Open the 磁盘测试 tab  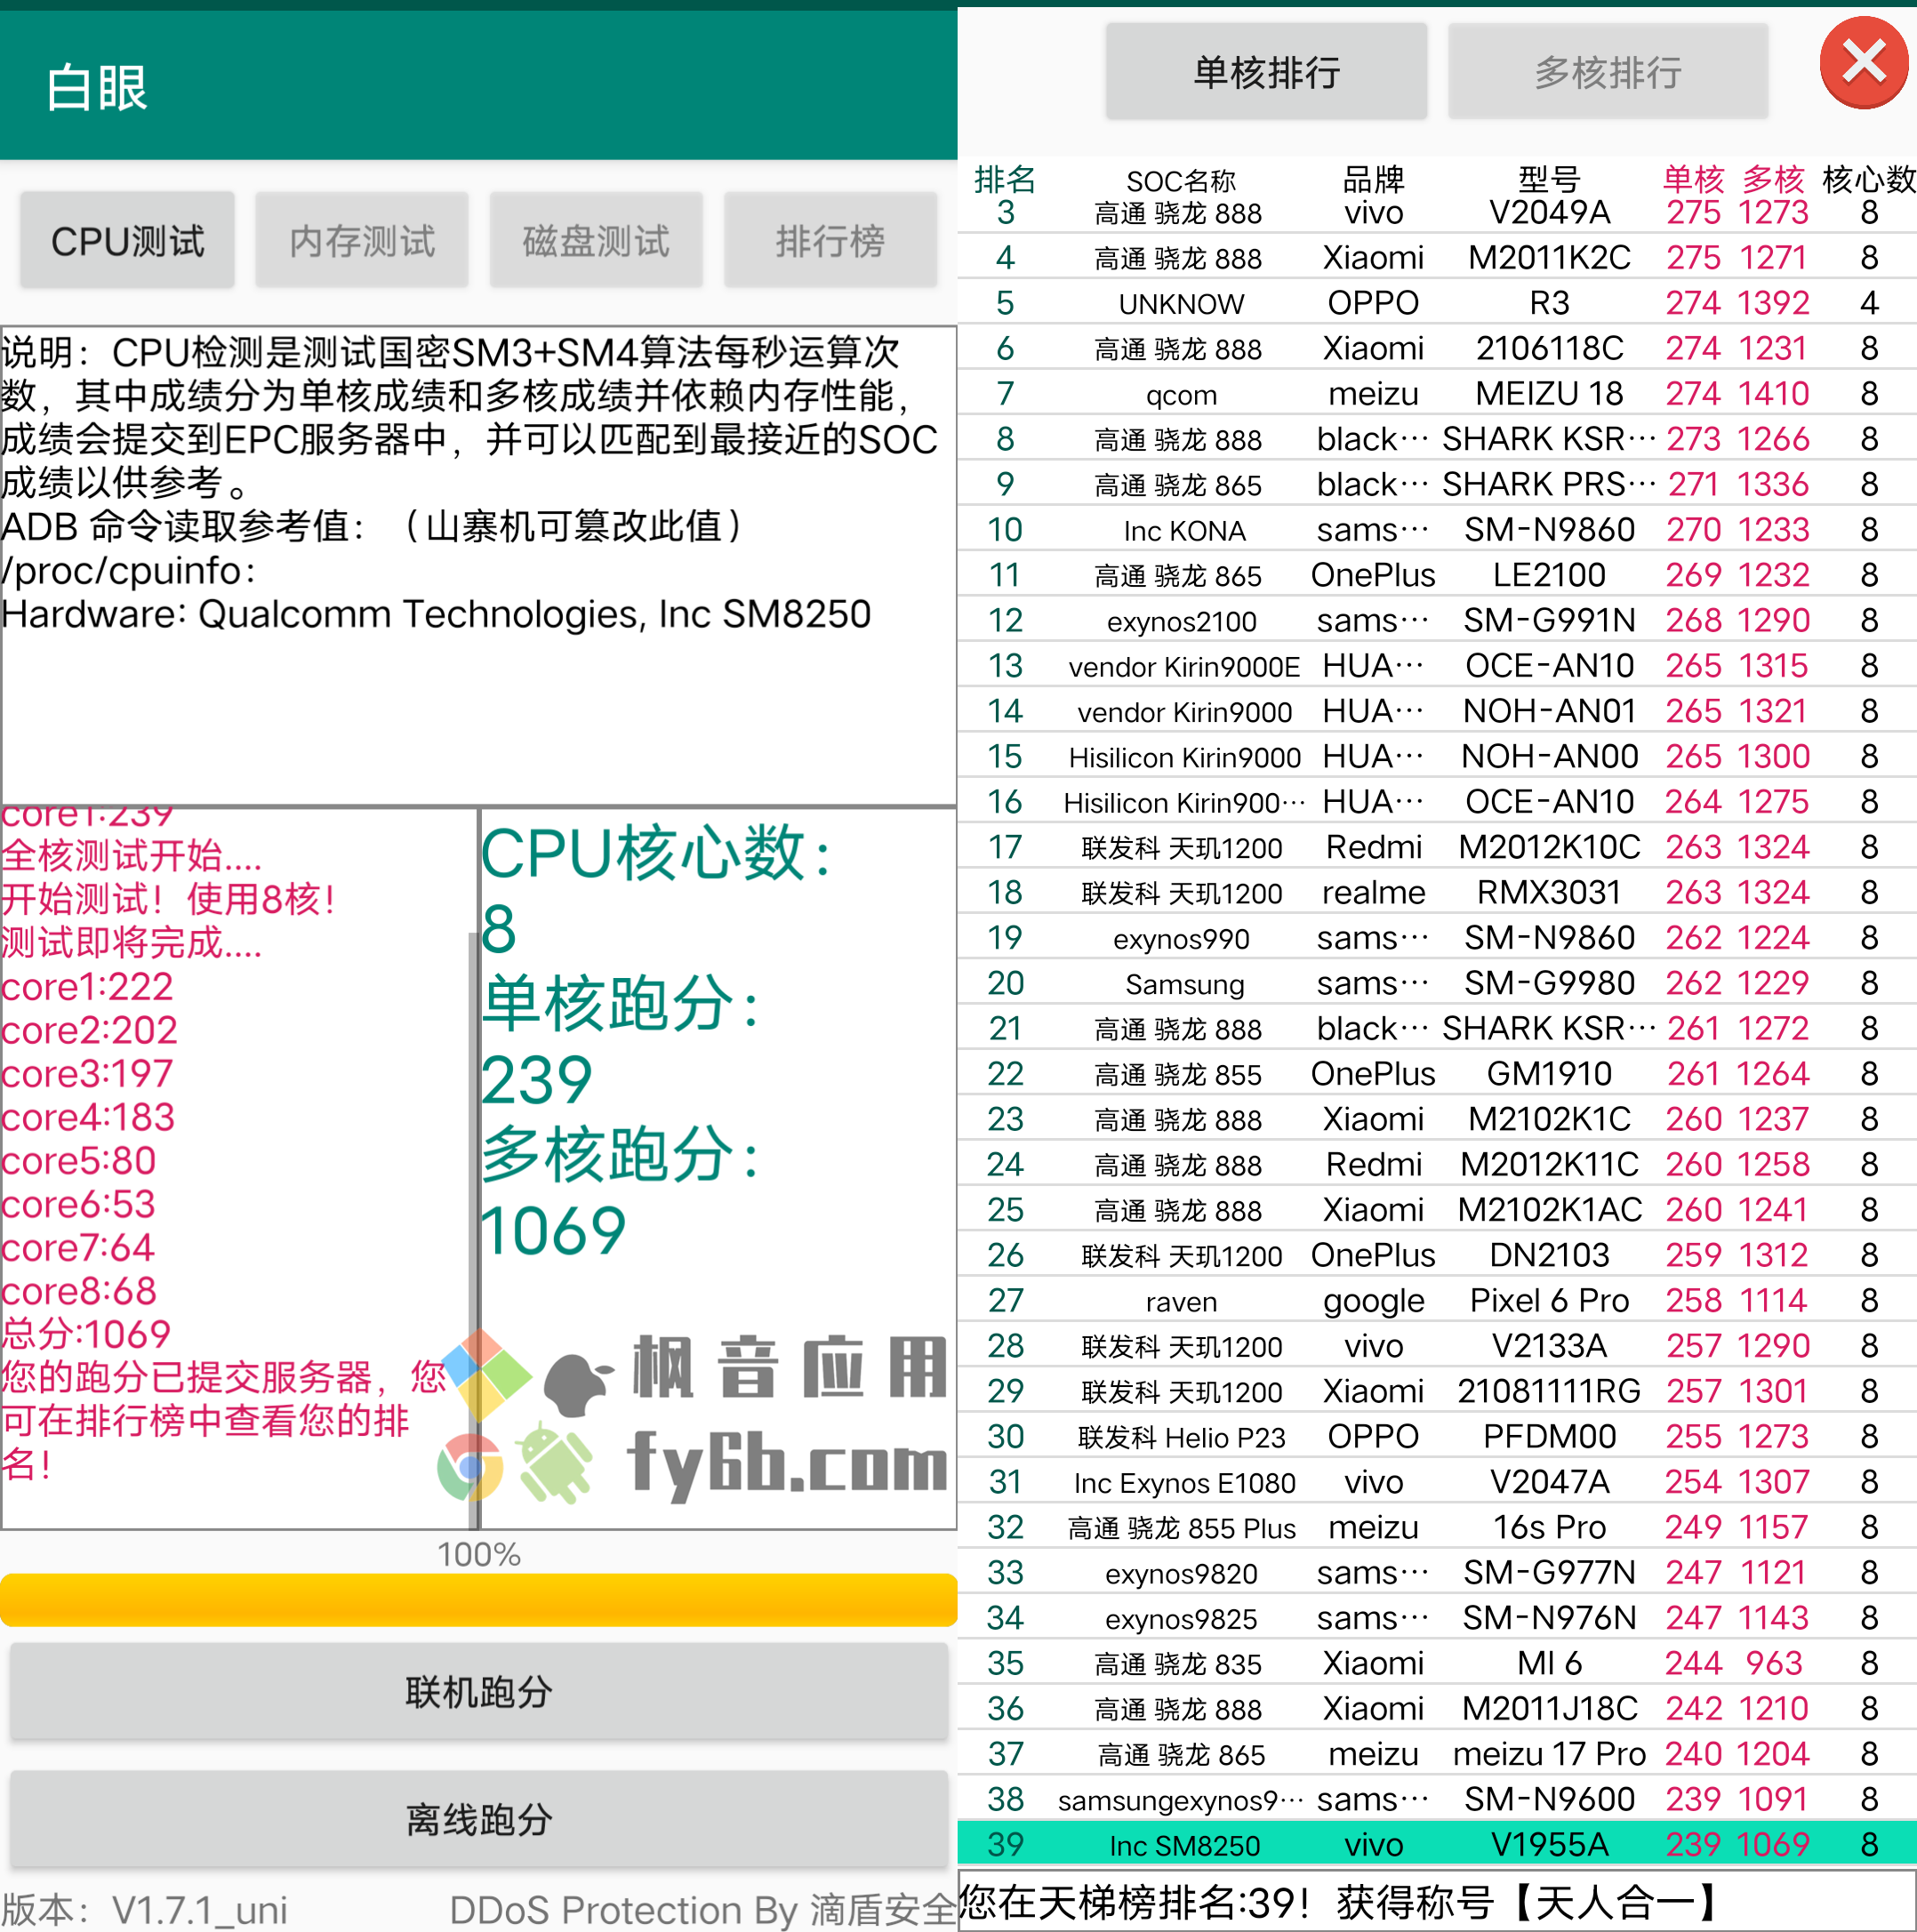pos(596,241)
